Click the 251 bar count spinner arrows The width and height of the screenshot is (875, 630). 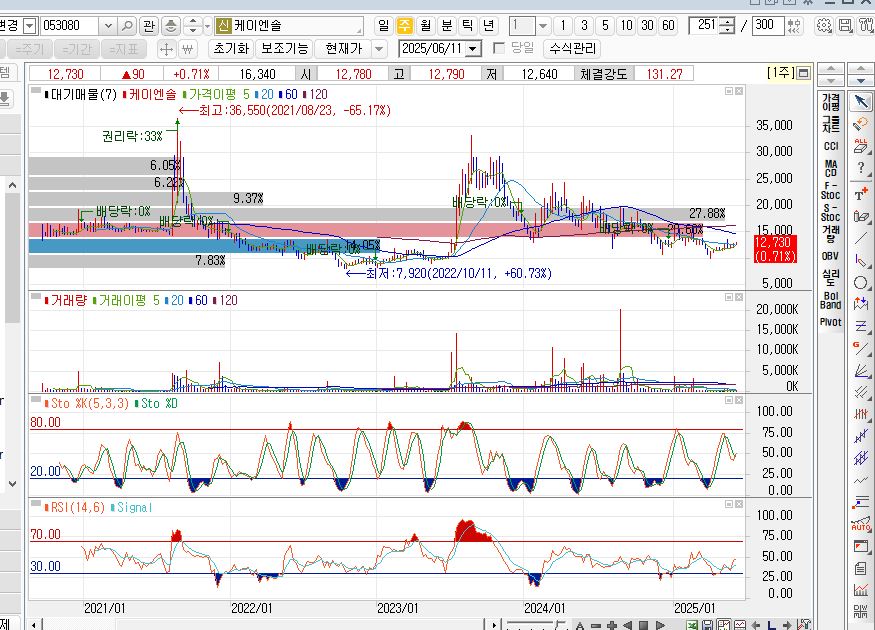tap(727, 26)
